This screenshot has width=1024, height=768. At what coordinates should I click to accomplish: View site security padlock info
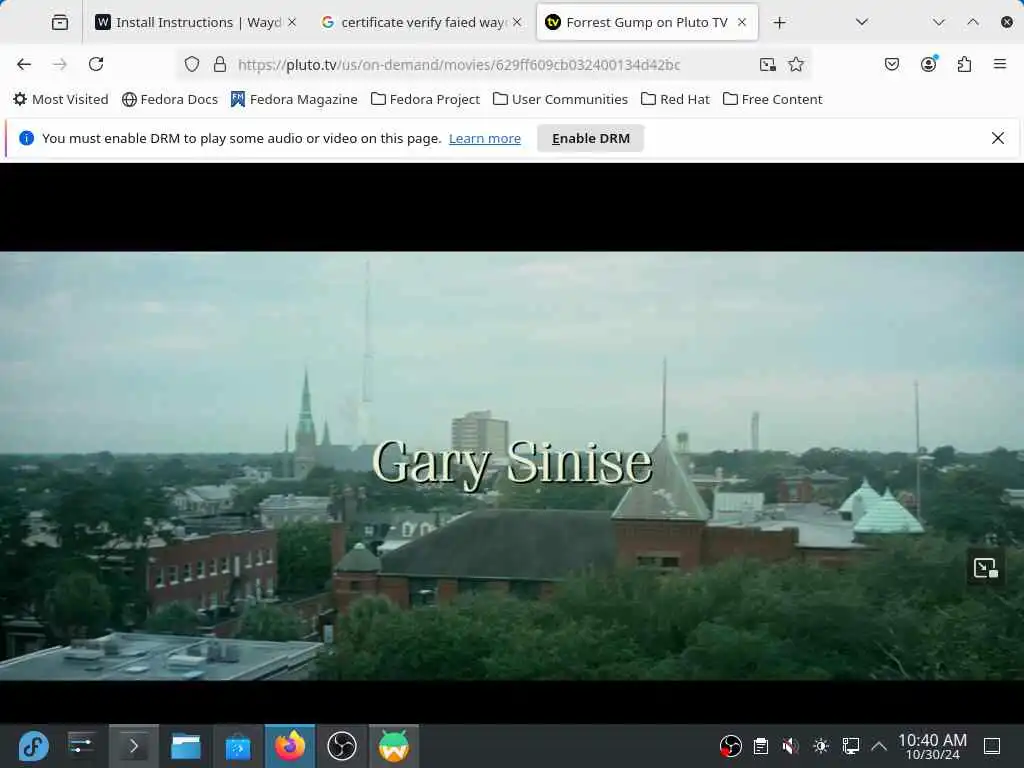tap(220, 64)
